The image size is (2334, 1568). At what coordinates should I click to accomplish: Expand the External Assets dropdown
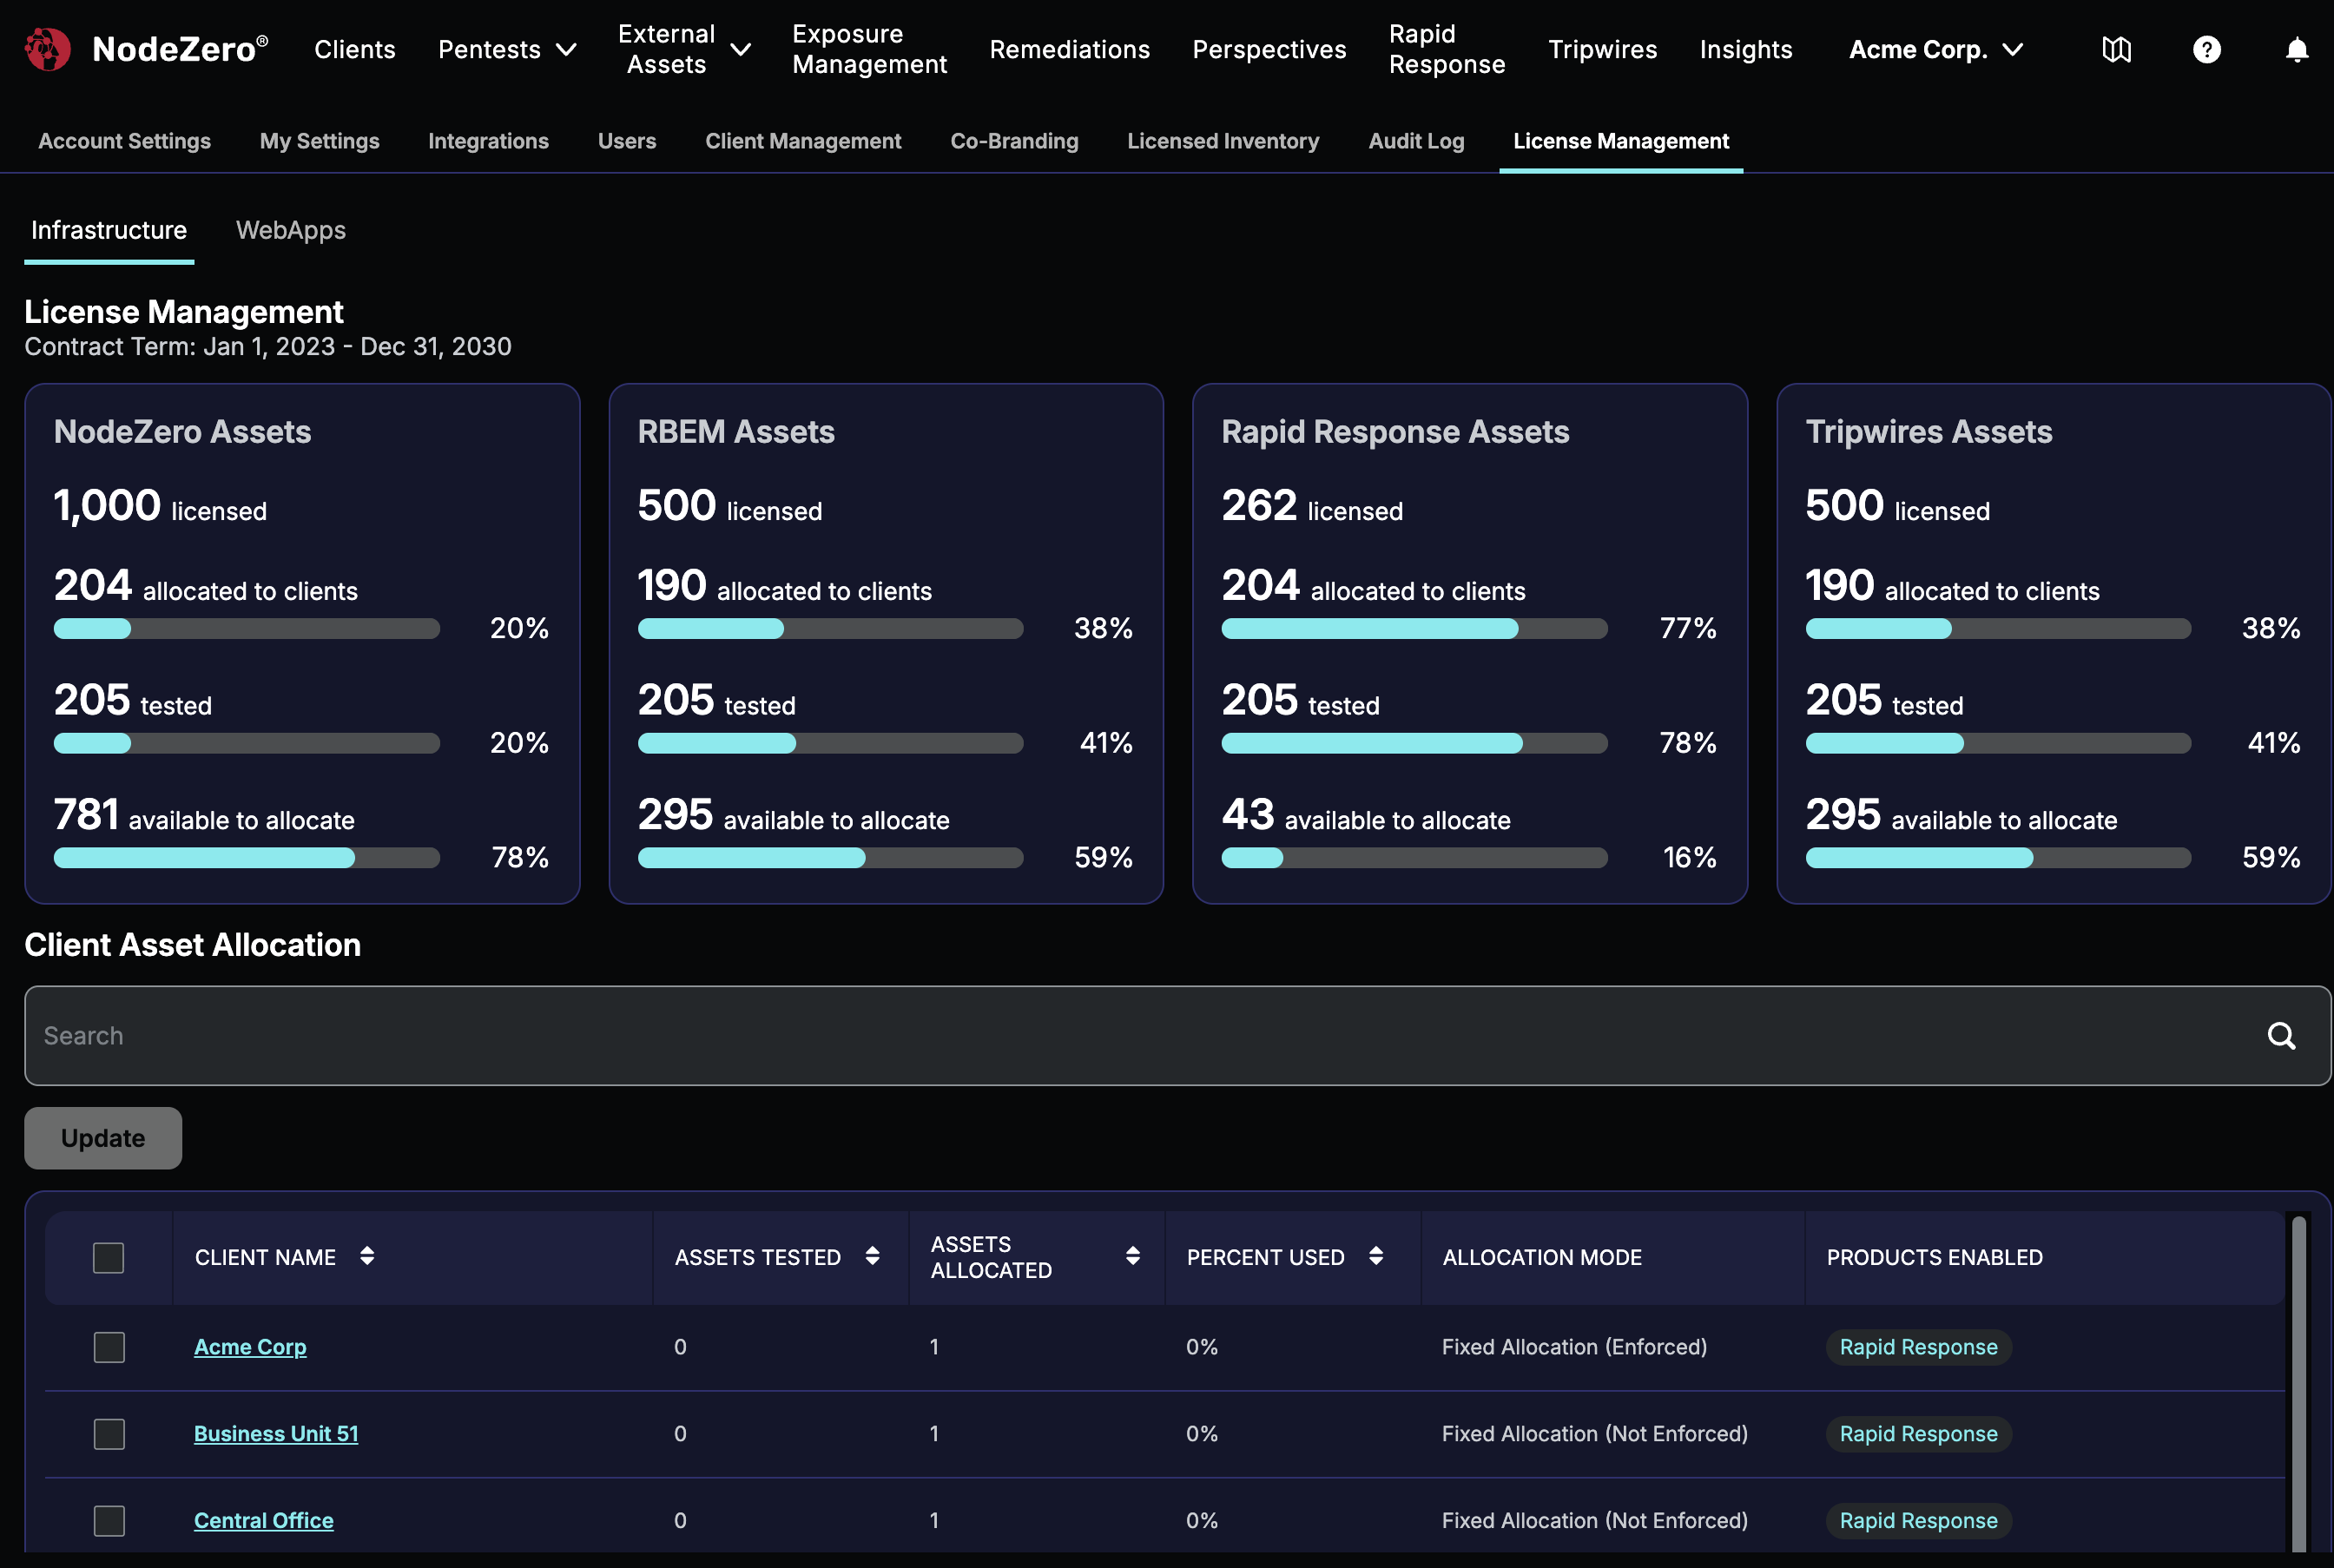(685, 49)
